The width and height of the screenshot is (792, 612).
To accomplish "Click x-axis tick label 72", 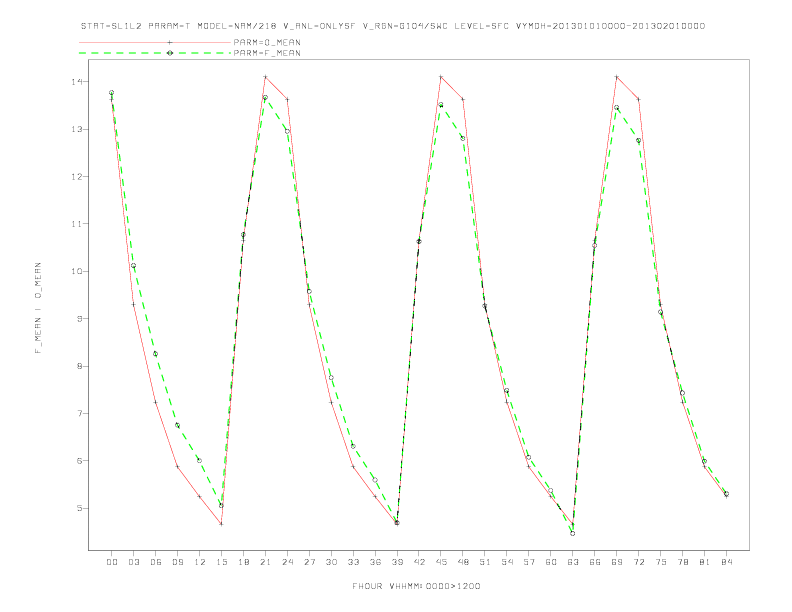I will [638, 562].
